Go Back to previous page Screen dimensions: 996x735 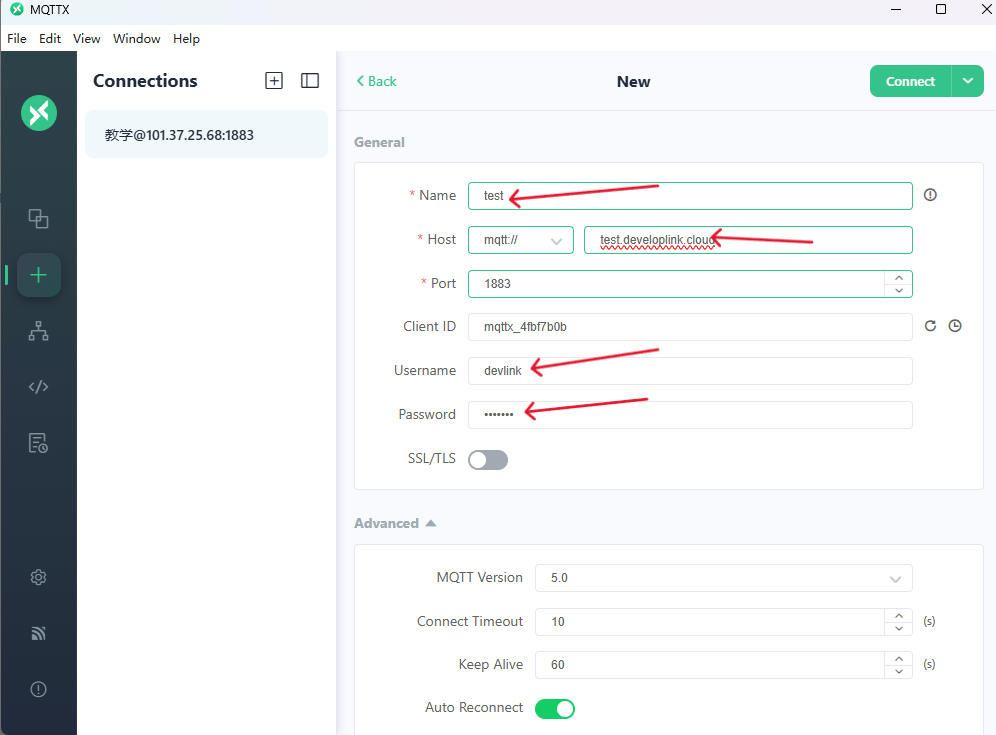(x=377, y=81)
